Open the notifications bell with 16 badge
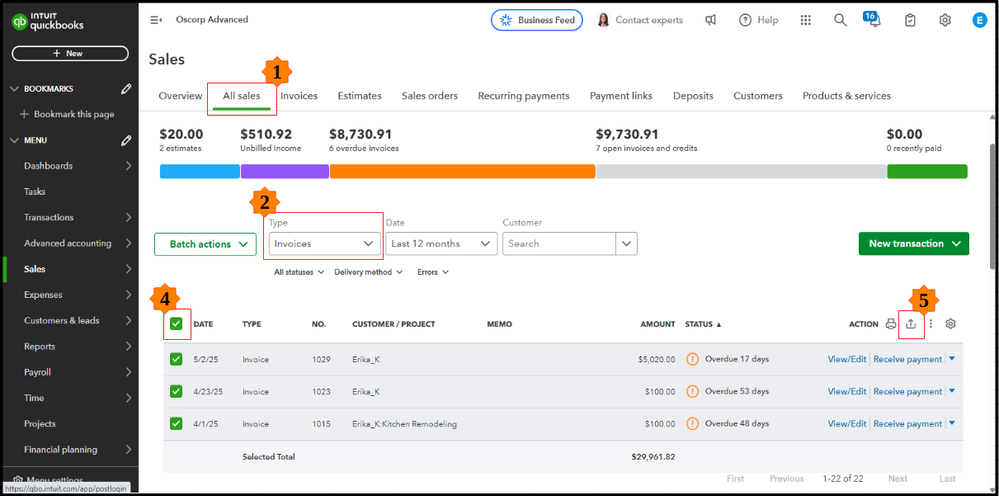 tap(873, 19)
